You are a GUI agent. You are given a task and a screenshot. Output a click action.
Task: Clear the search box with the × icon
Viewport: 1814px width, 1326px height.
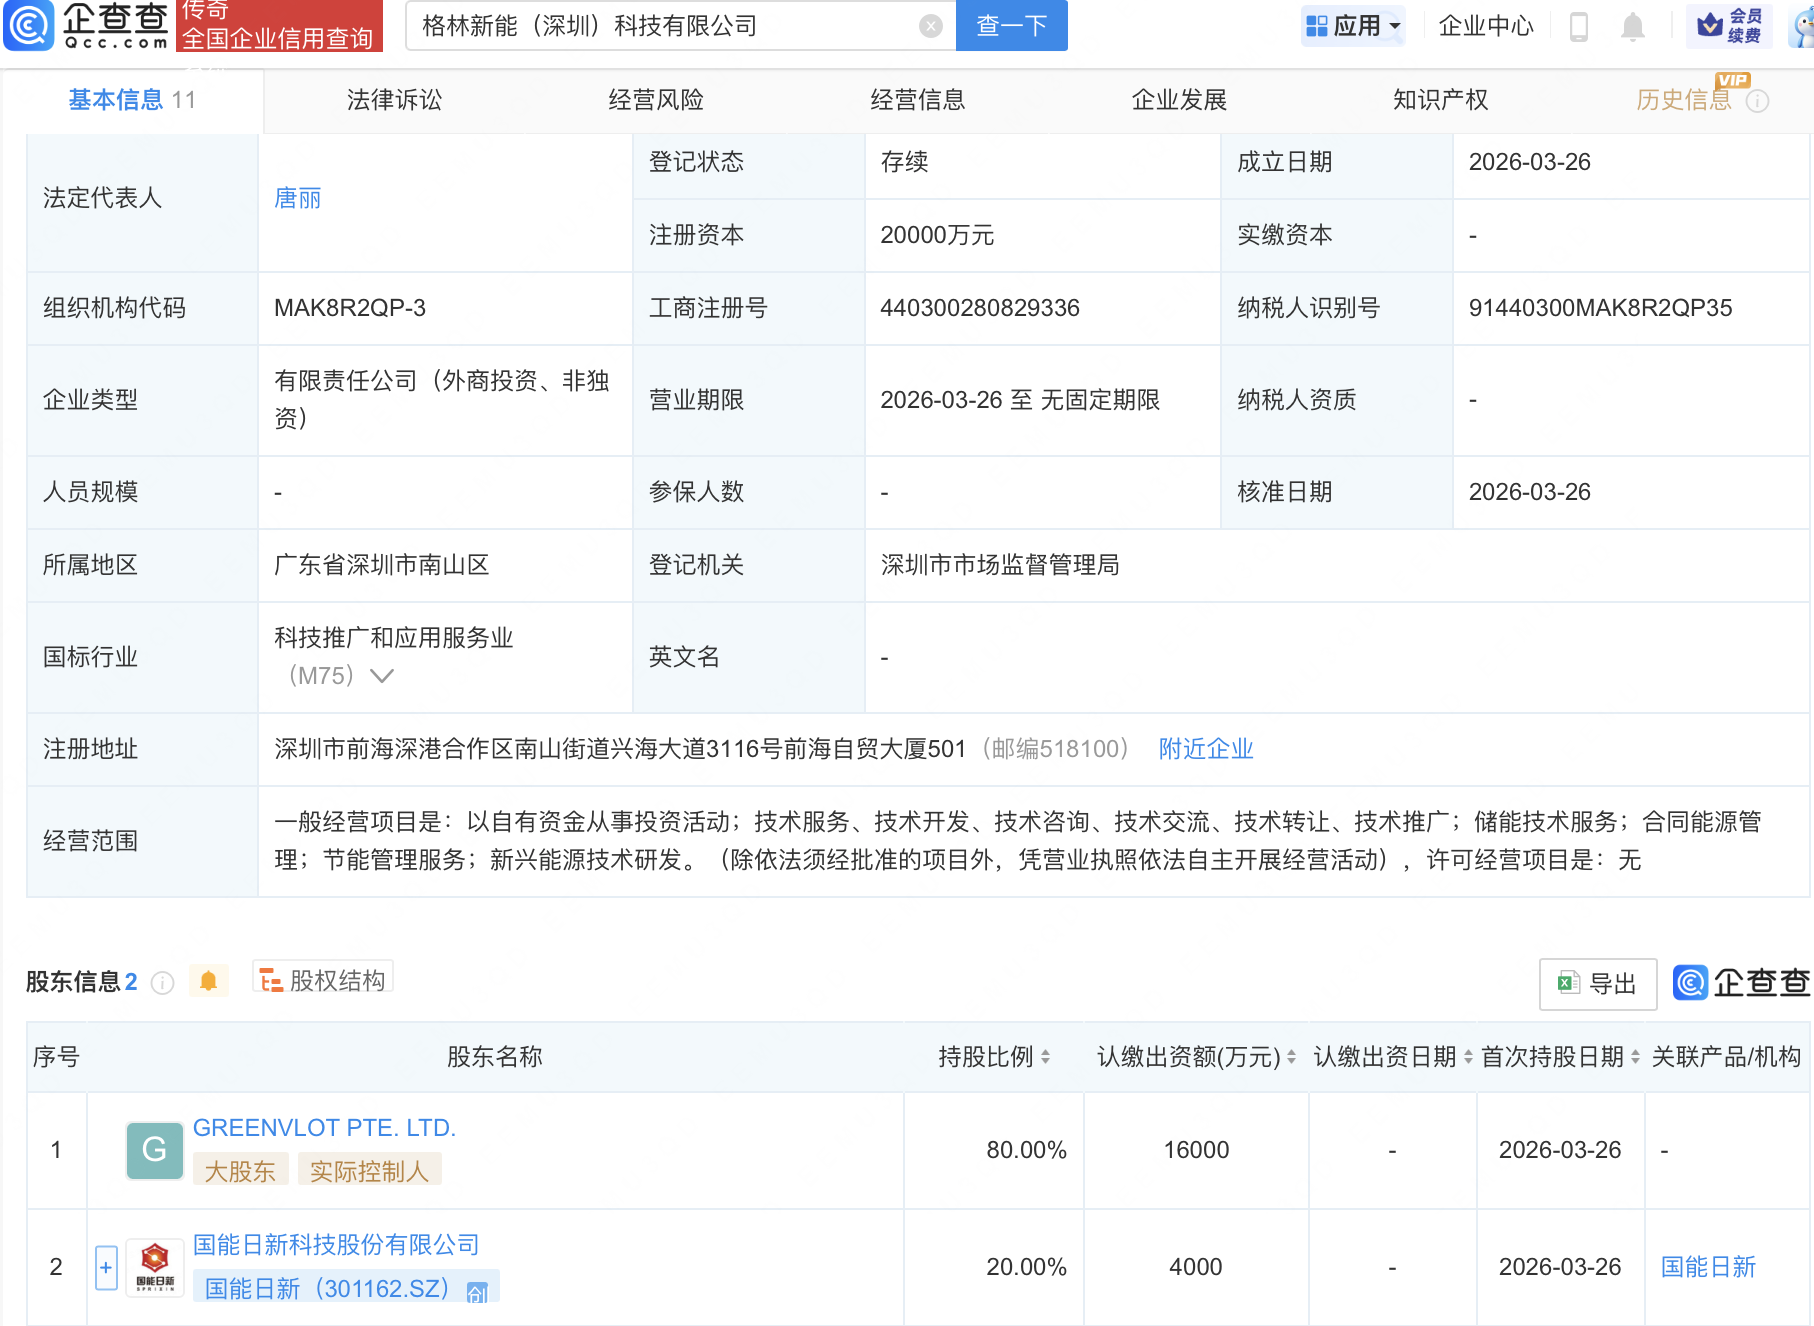click(929, 26)
